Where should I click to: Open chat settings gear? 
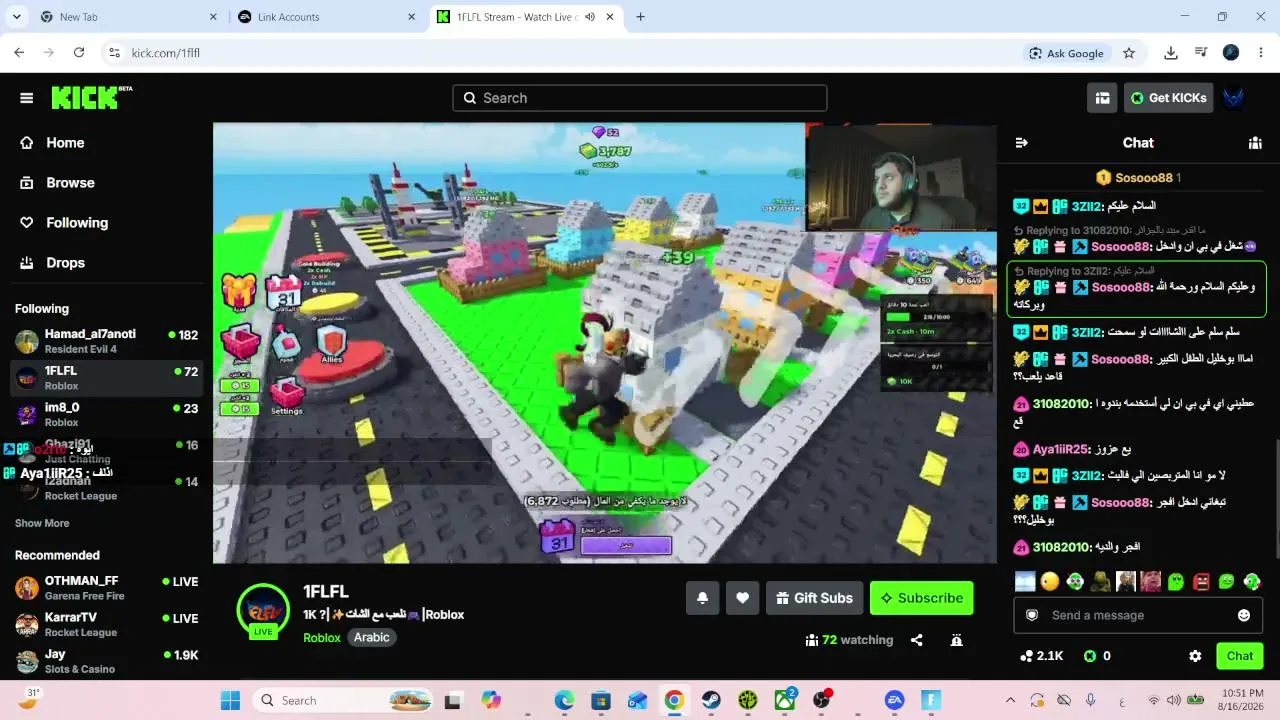click(1195, 656)
